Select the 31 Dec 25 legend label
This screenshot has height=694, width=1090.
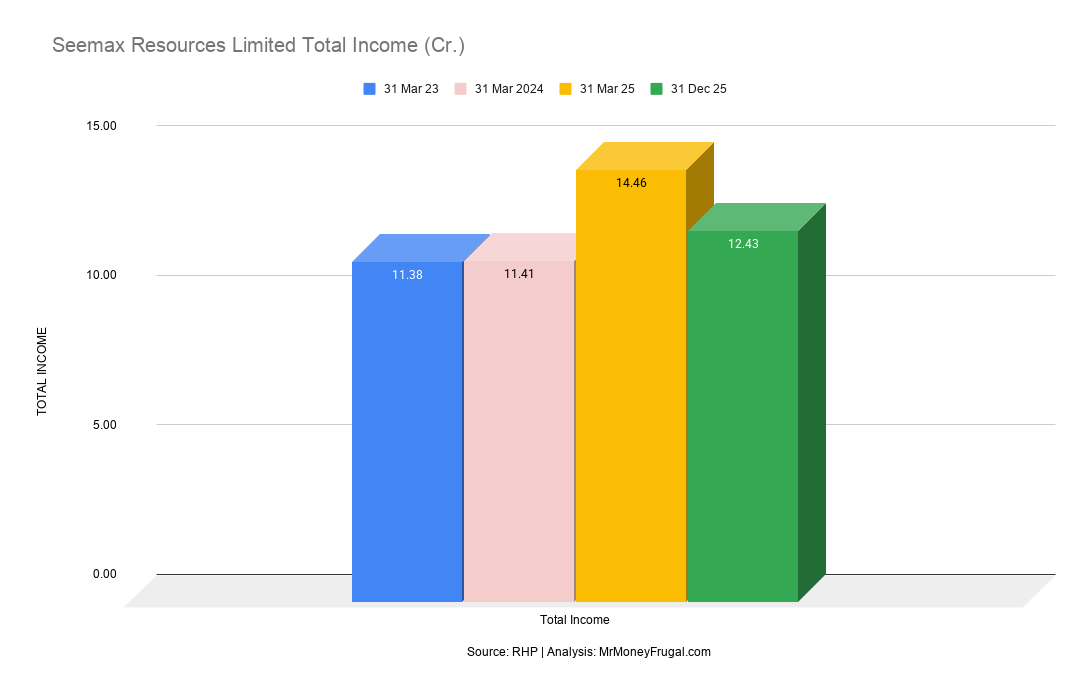coord(699,89)
